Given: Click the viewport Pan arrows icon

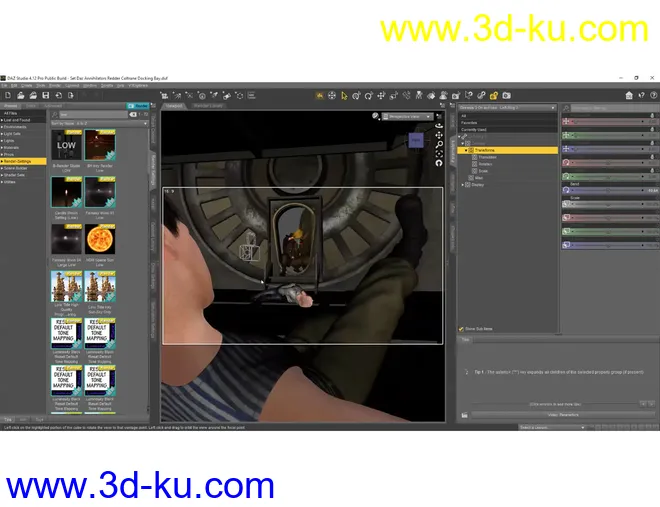Looking at the screenshot, I should point(439,134).
